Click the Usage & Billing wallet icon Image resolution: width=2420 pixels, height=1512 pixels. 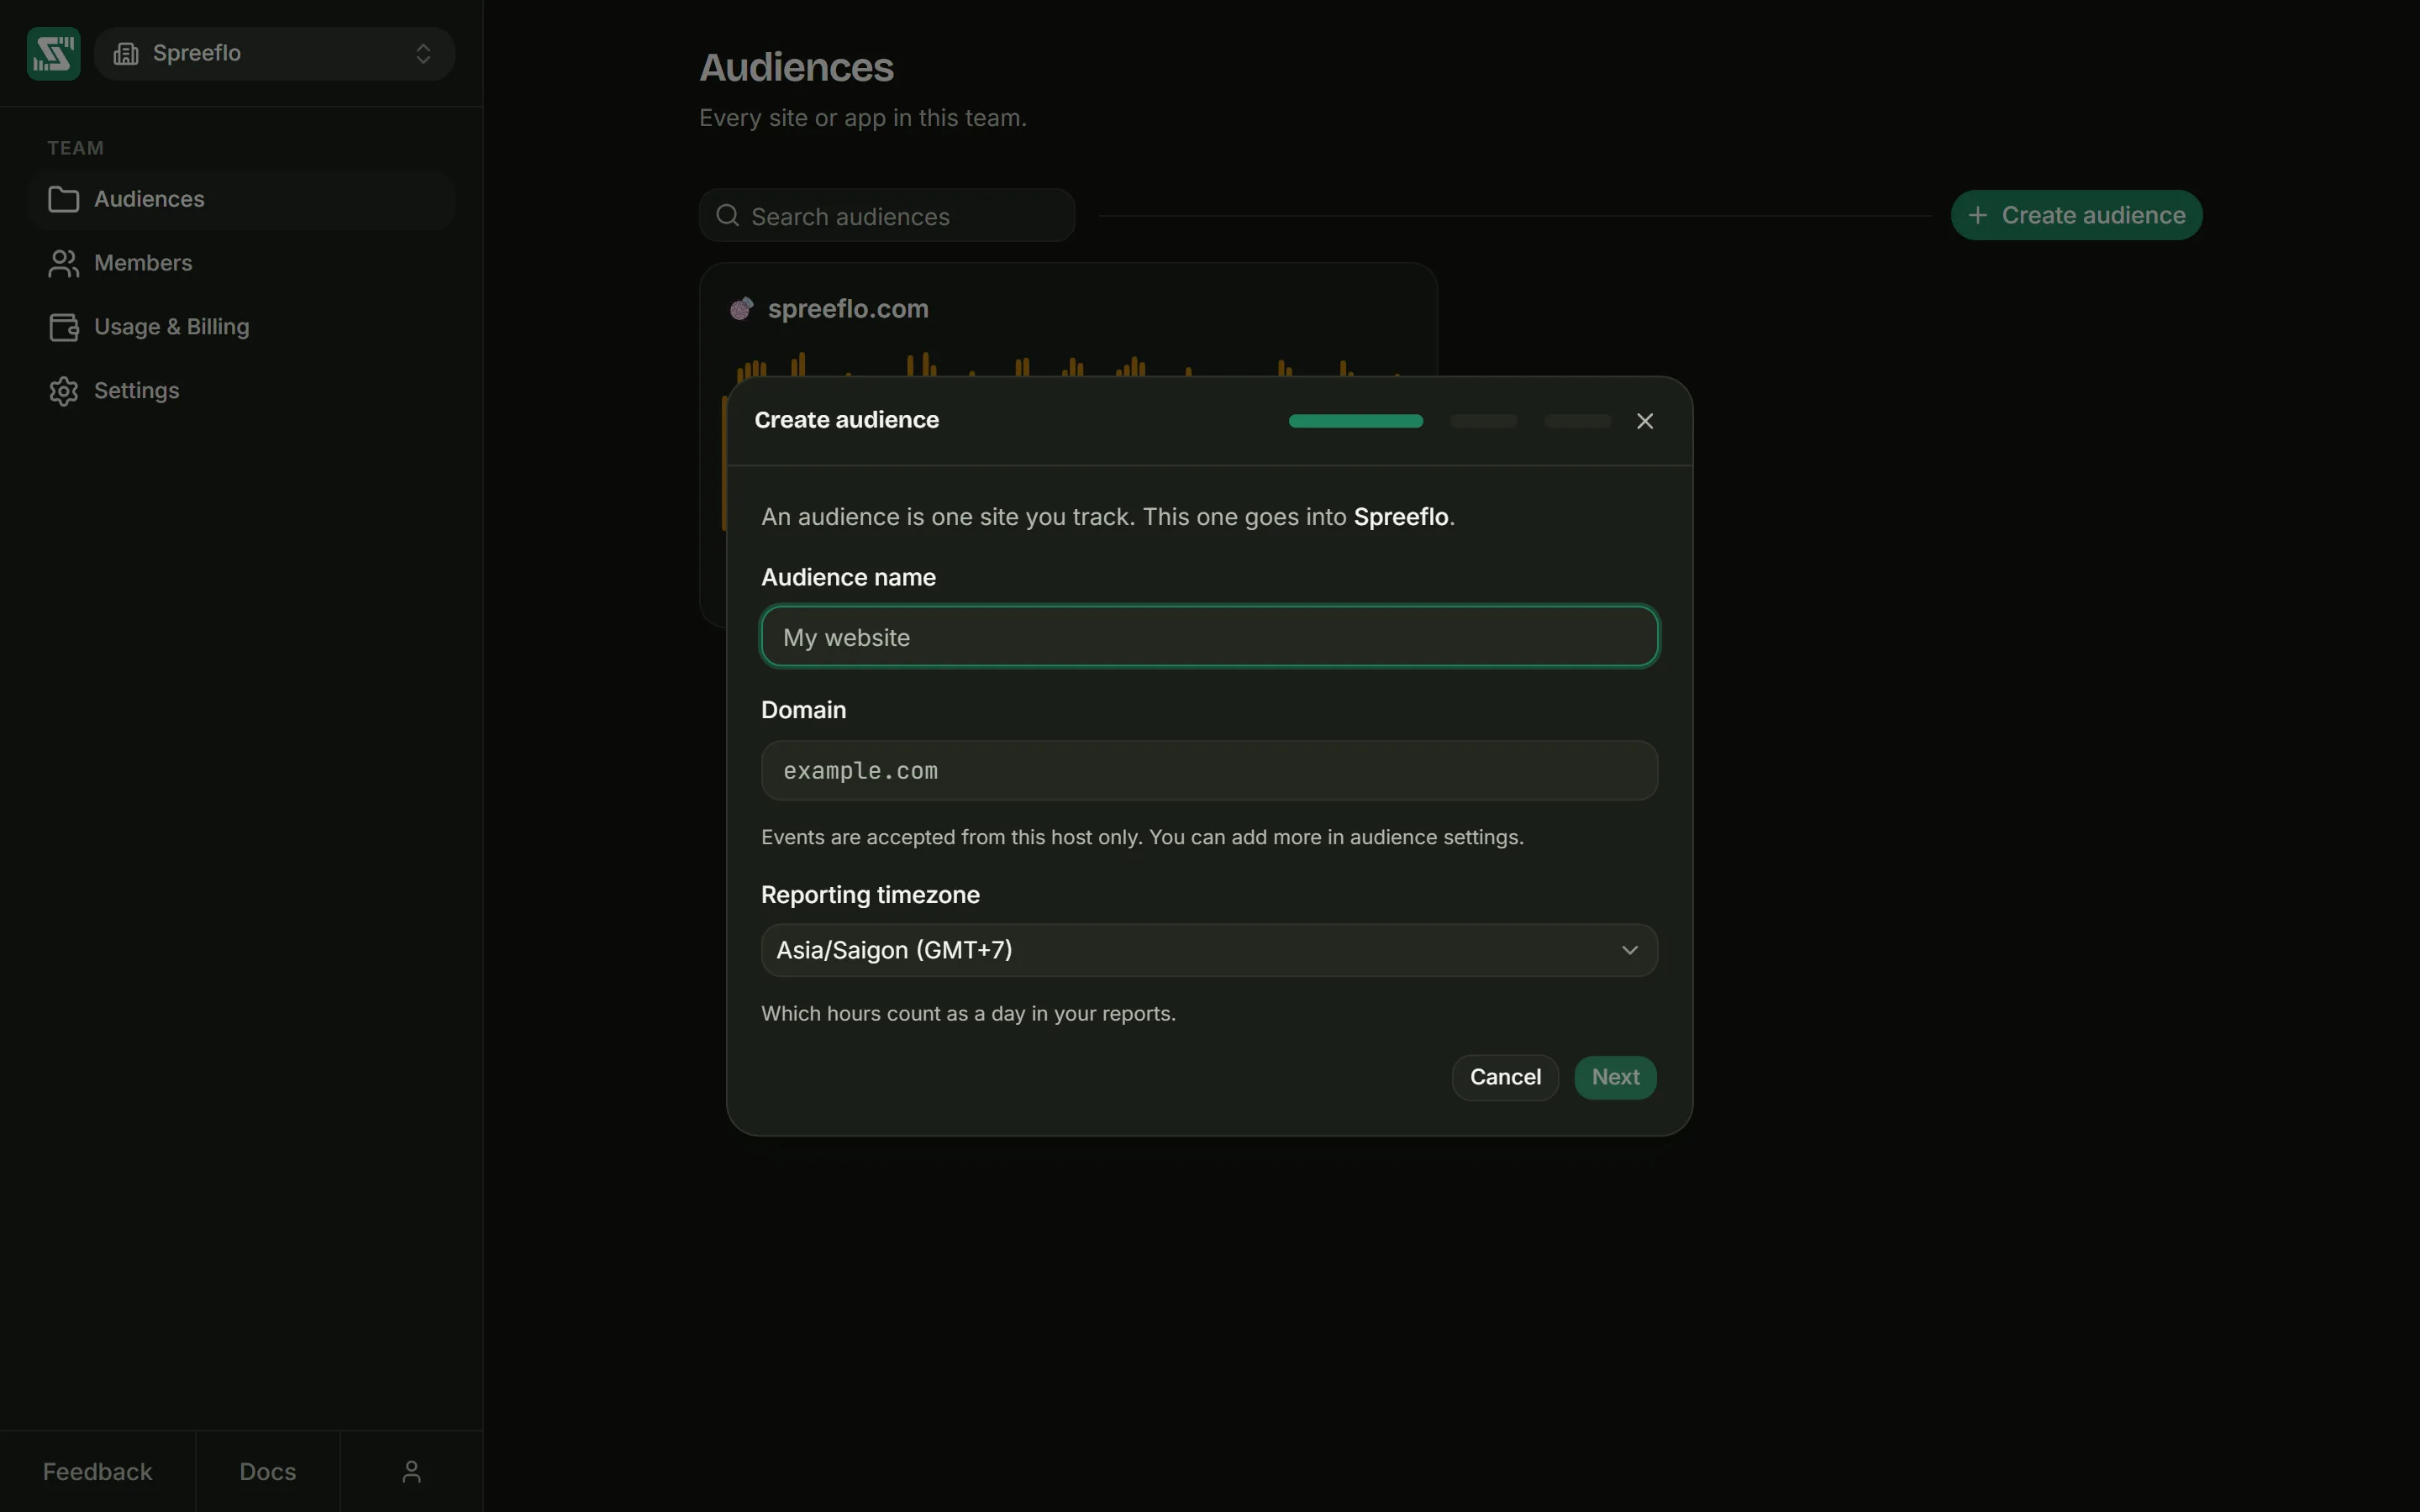coord(64,327)
